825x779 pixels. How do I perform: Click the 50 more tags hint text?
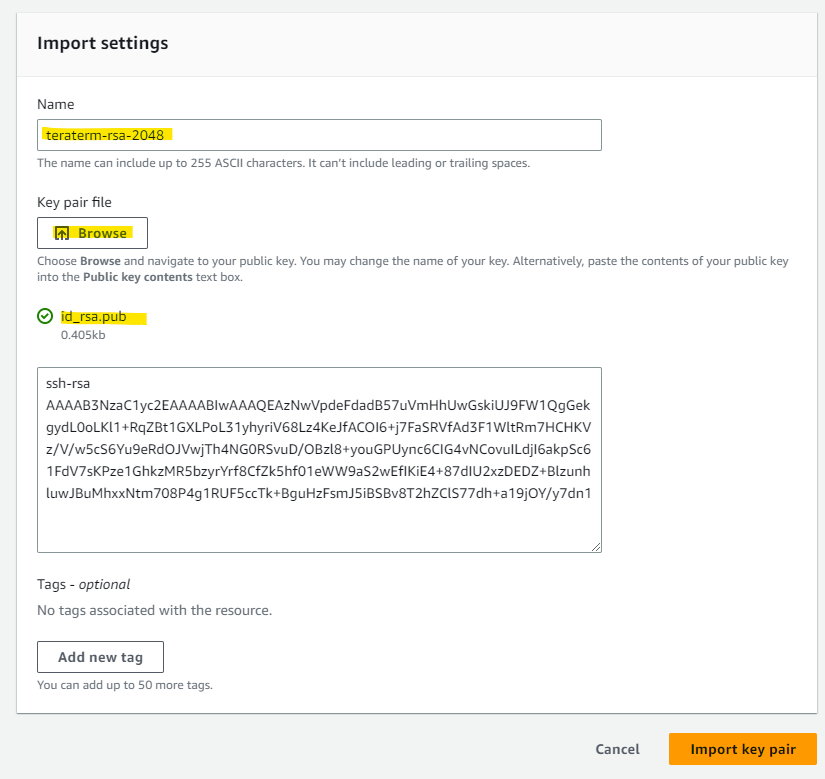pos(120,685)
